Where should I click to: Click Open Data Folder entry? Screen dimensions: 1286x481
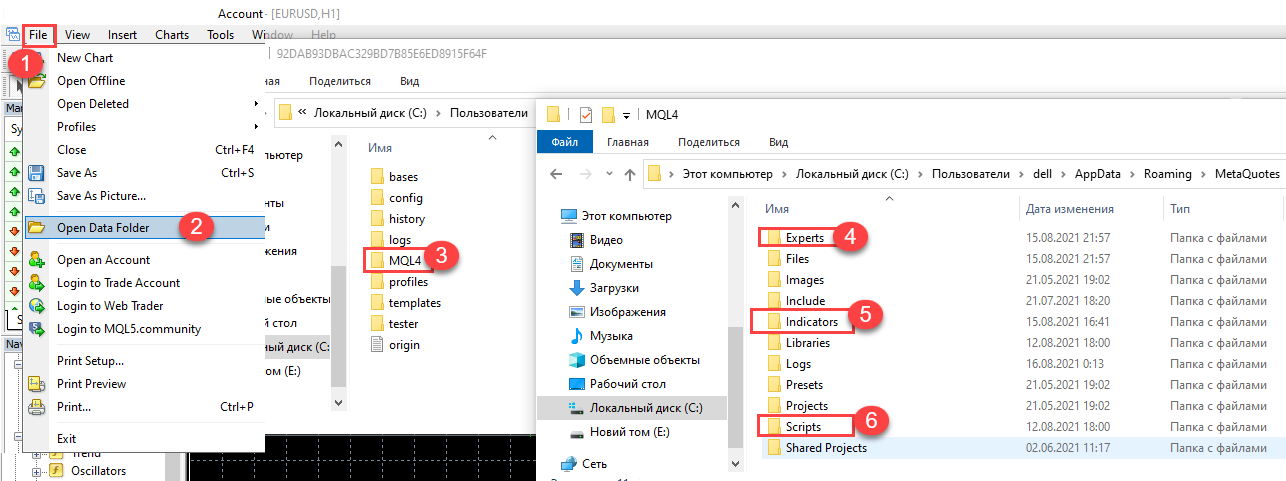[x=145, y=228]
